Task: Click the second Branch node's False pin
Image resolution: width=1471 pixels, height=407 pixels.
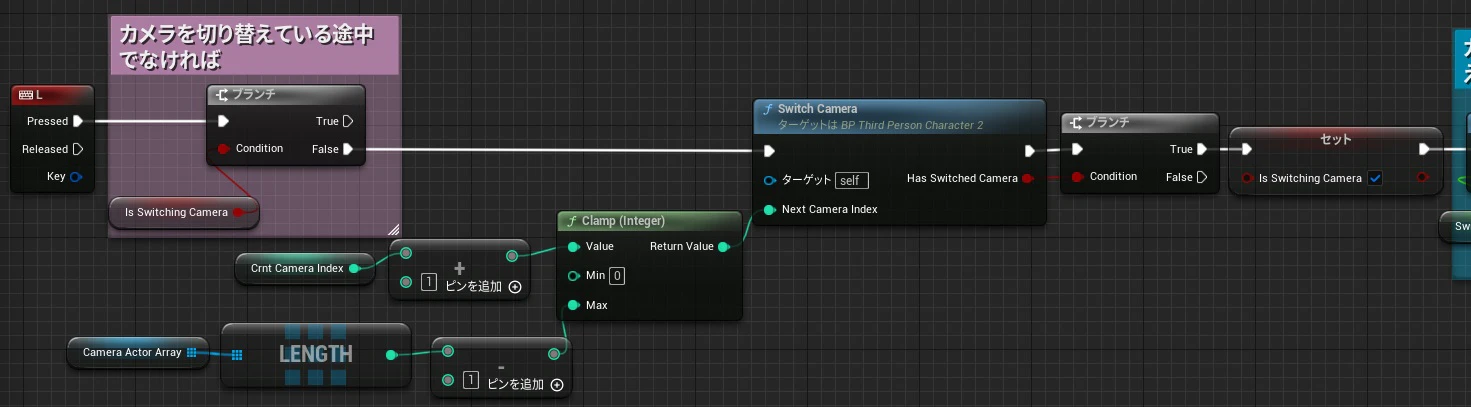Action: click(1203, 177)
